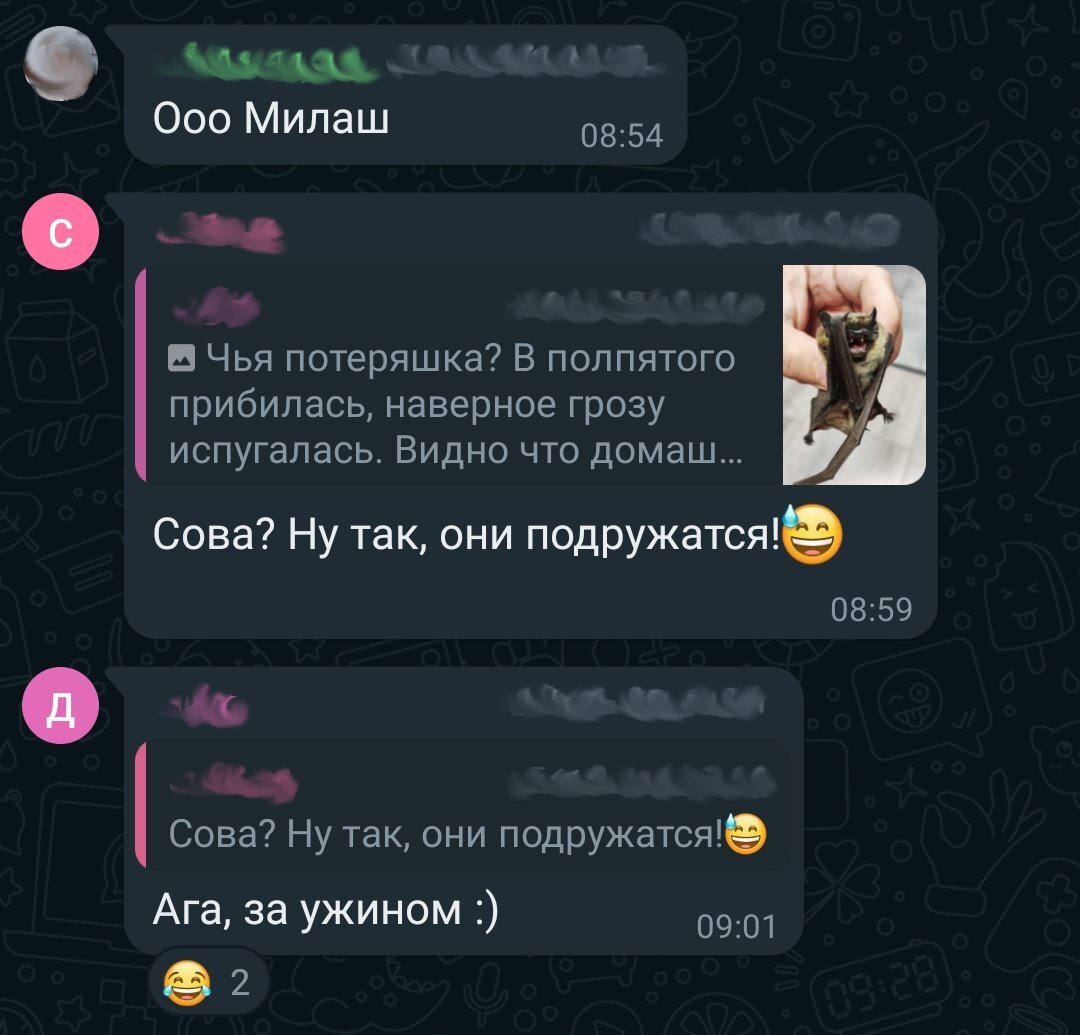Tap the 09:01 timestamp on the last message
Image resolution: width=1080 pixels, height=1035 pixels.
736,926
